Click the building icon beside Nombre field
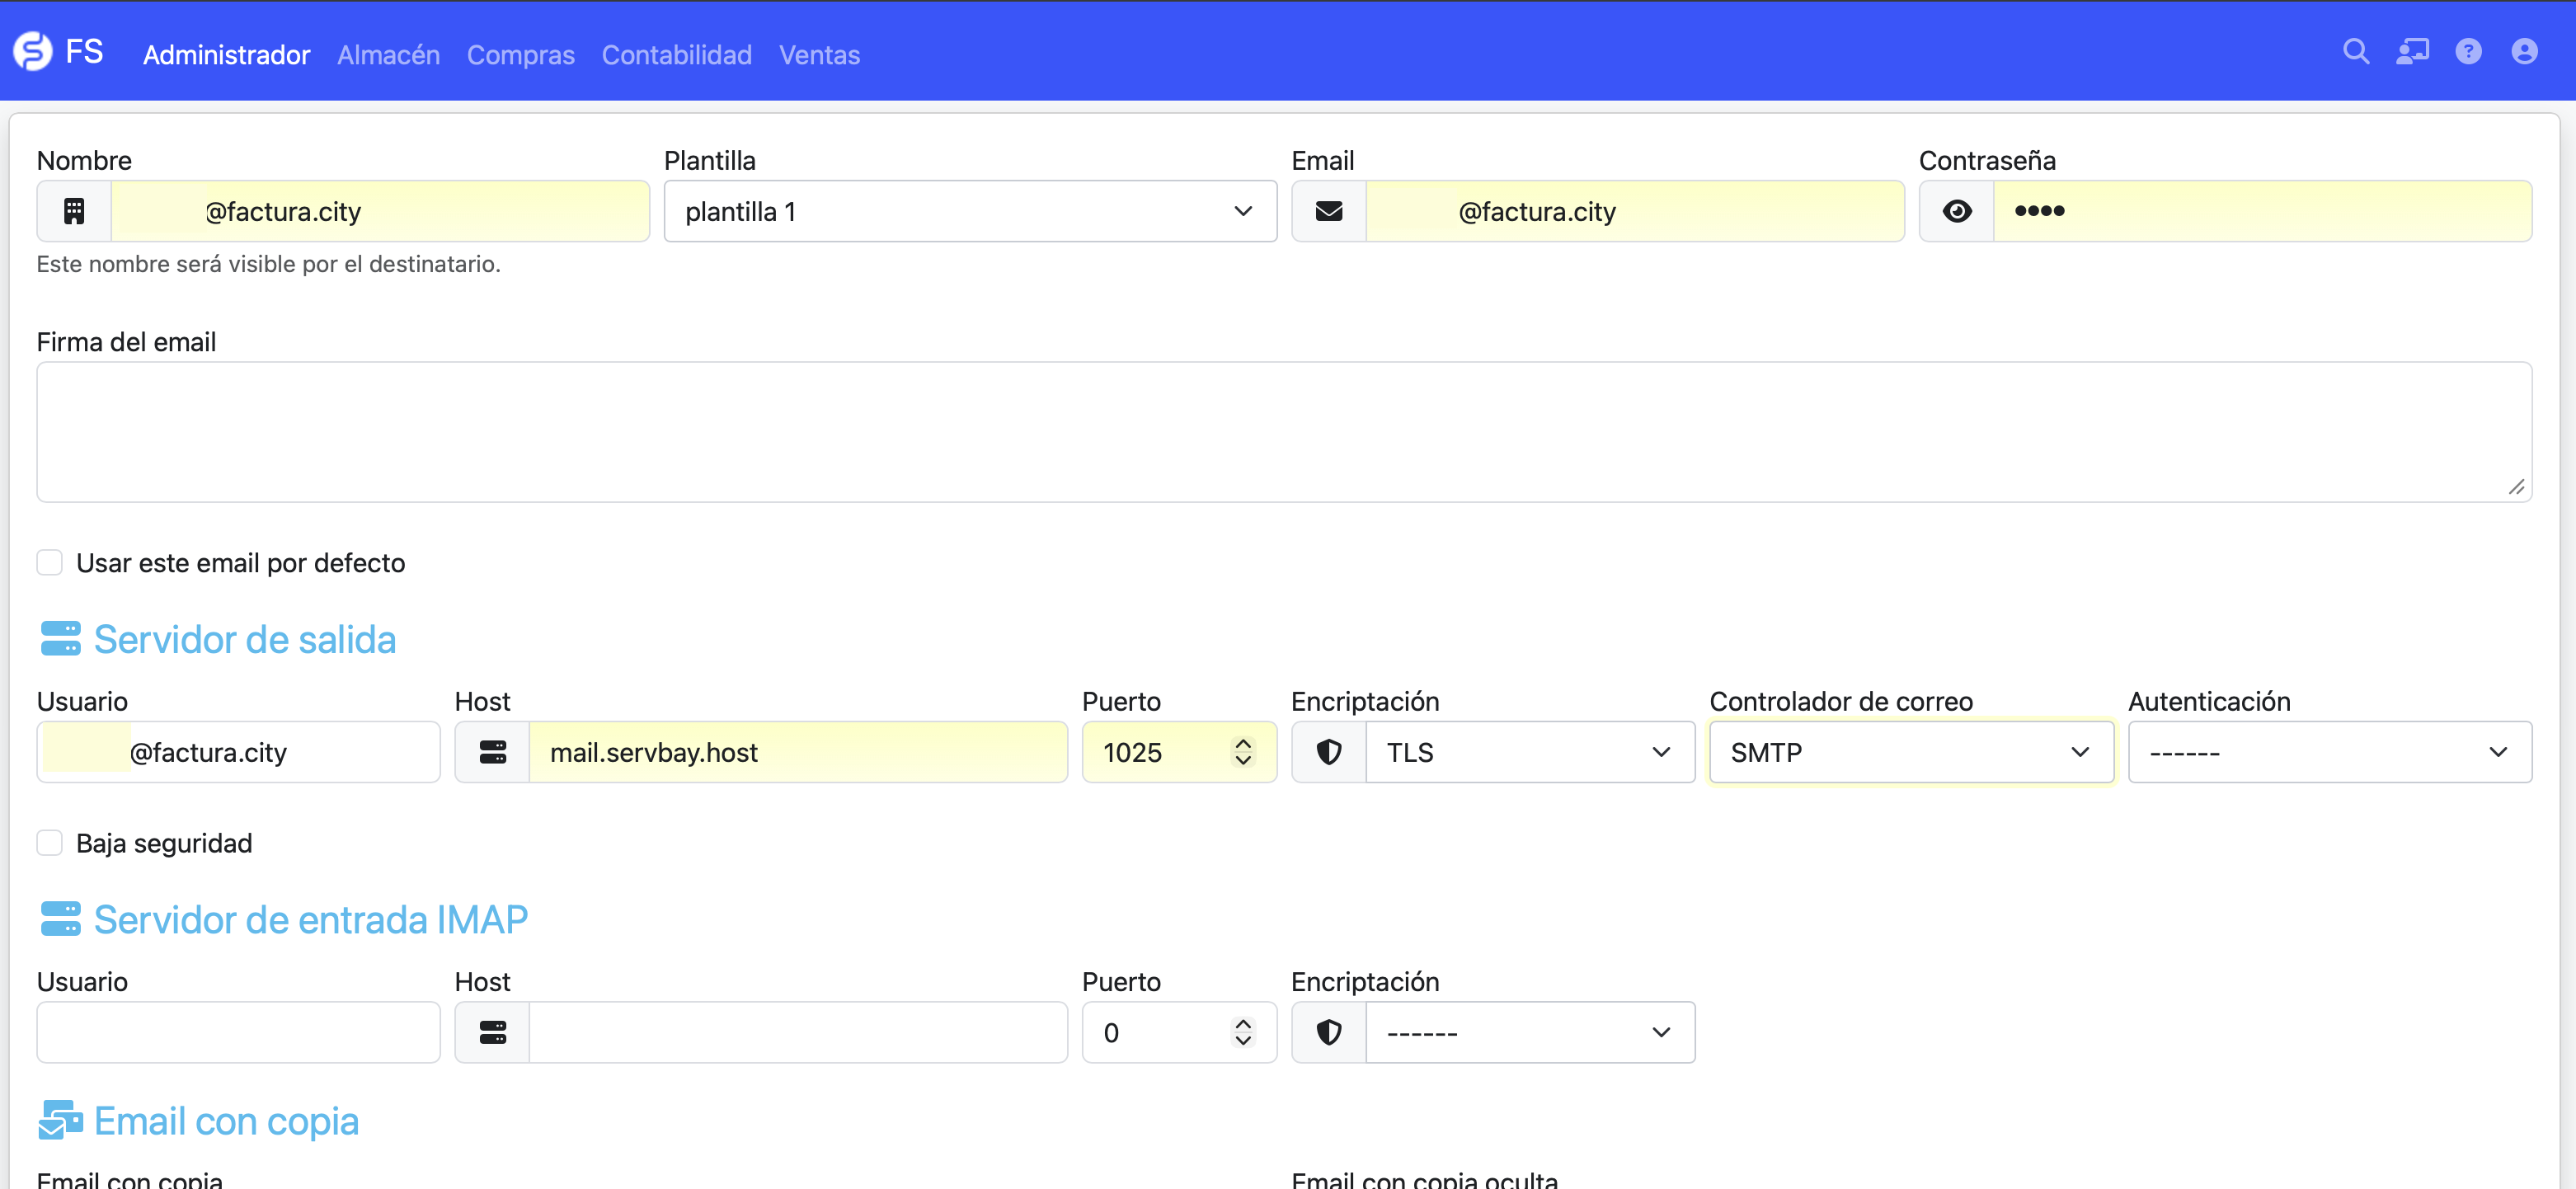 click(74, 211)
